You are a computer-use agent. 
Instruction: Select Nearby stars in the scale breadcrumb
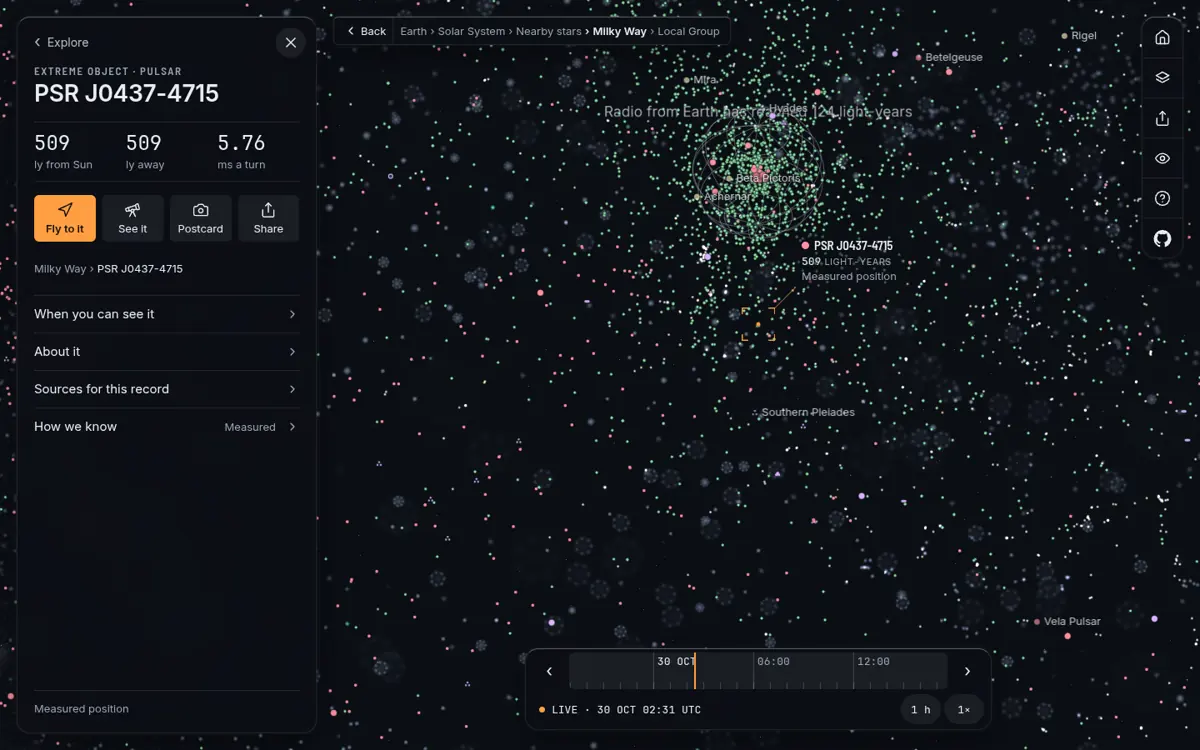[549, 31]
